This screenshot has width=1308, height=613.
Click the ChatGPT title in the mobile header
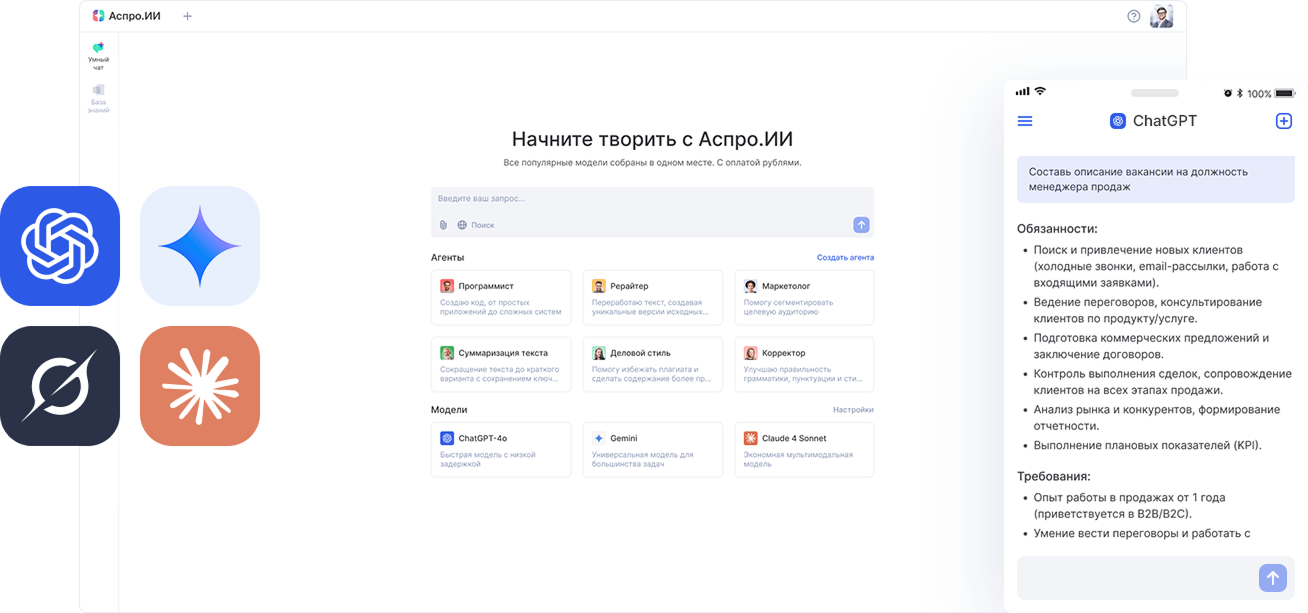[1165, 121]
